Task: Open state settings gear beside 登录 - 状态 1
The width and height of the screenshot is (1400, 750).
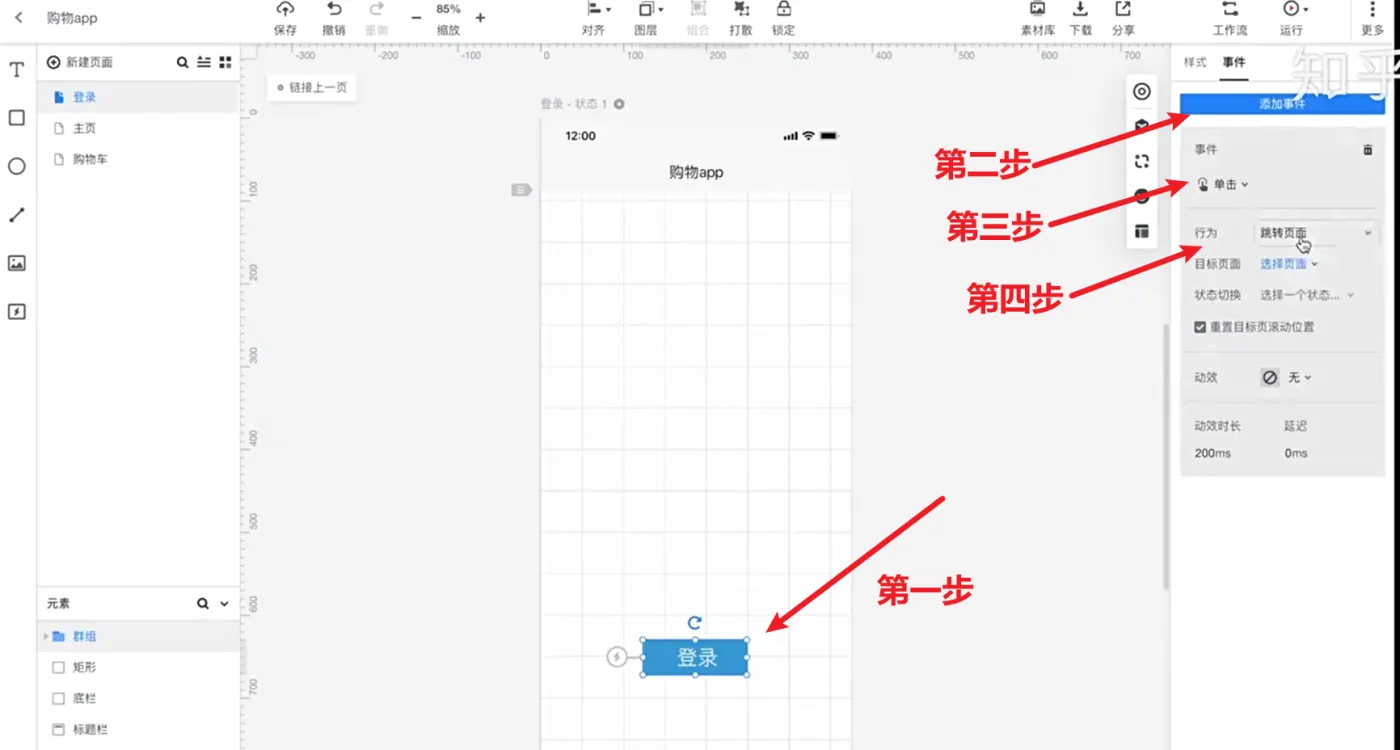Action: click(619, 104)
